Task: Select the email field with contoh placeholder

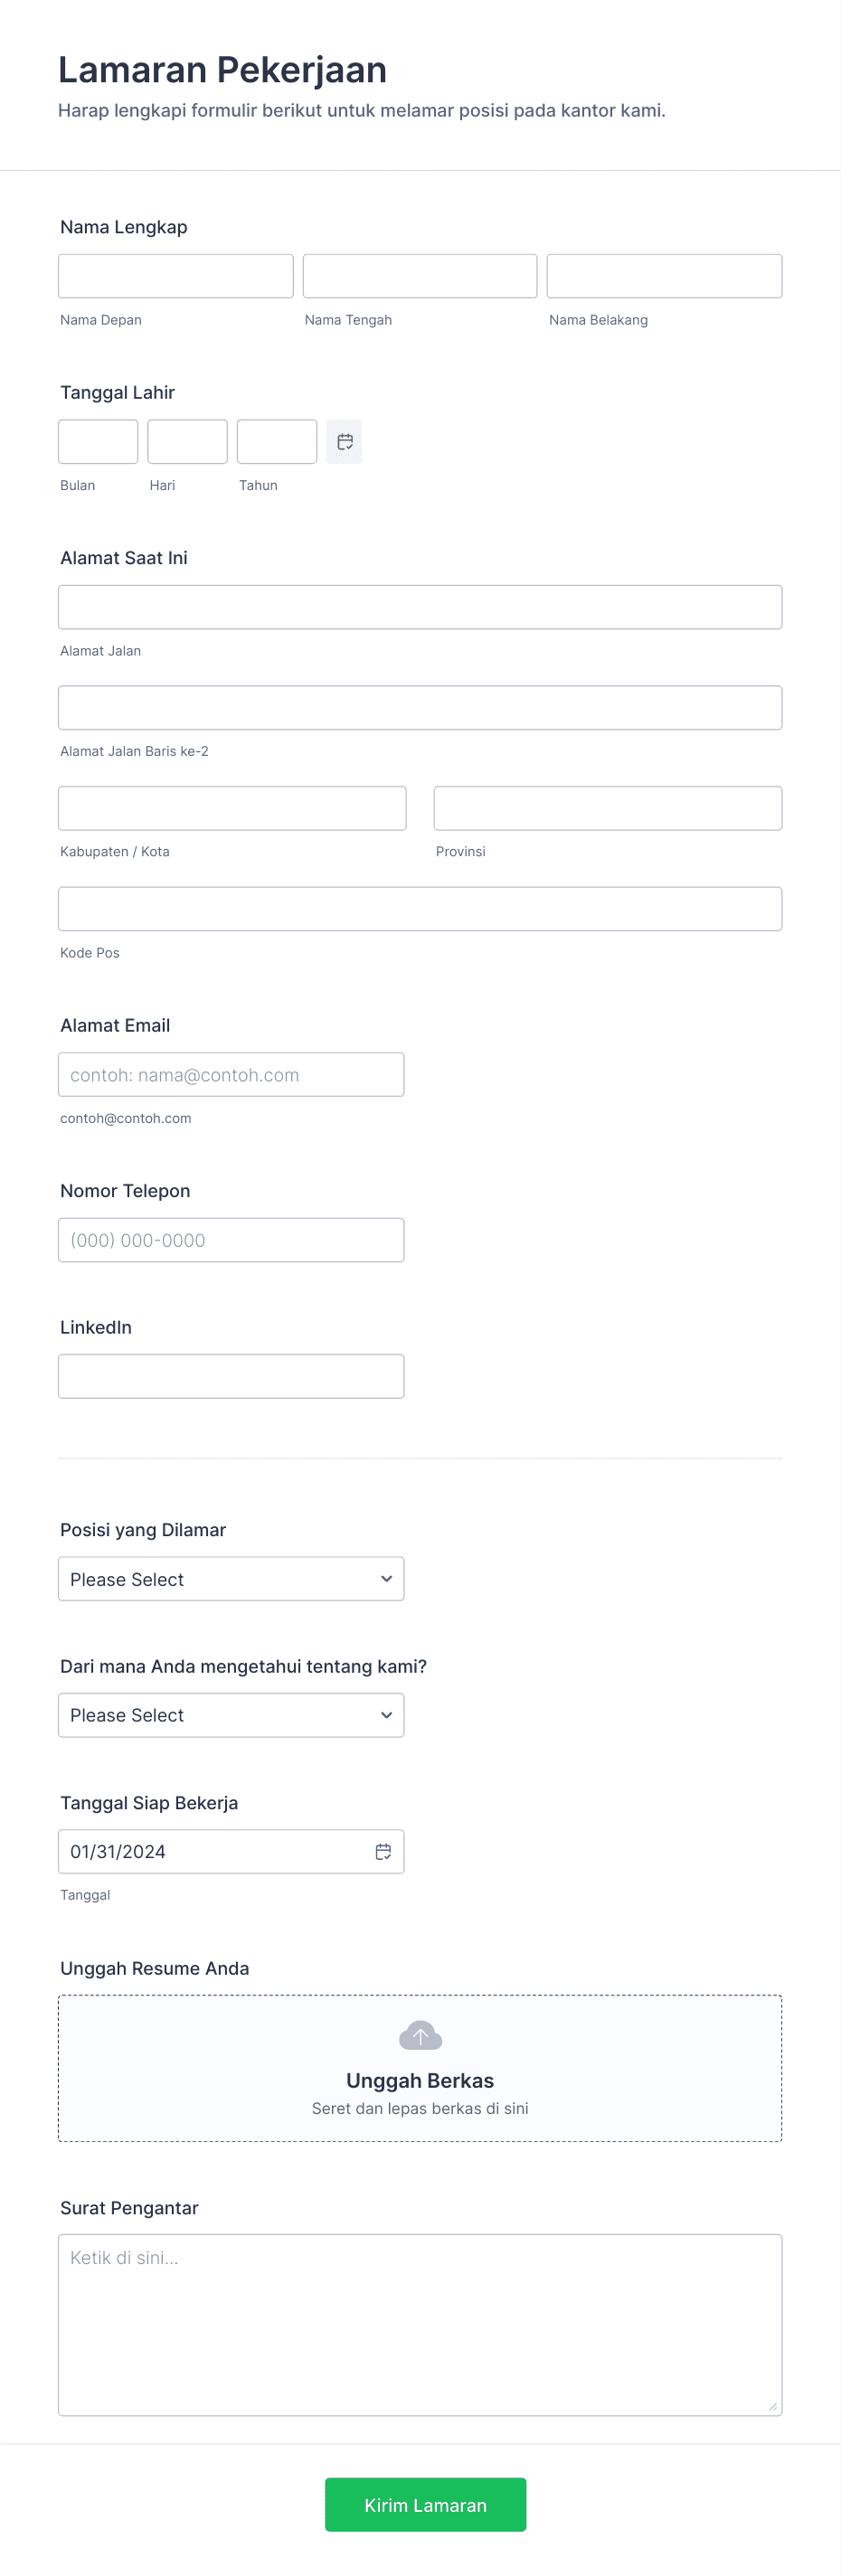Action: click(x=231, y=1074)
